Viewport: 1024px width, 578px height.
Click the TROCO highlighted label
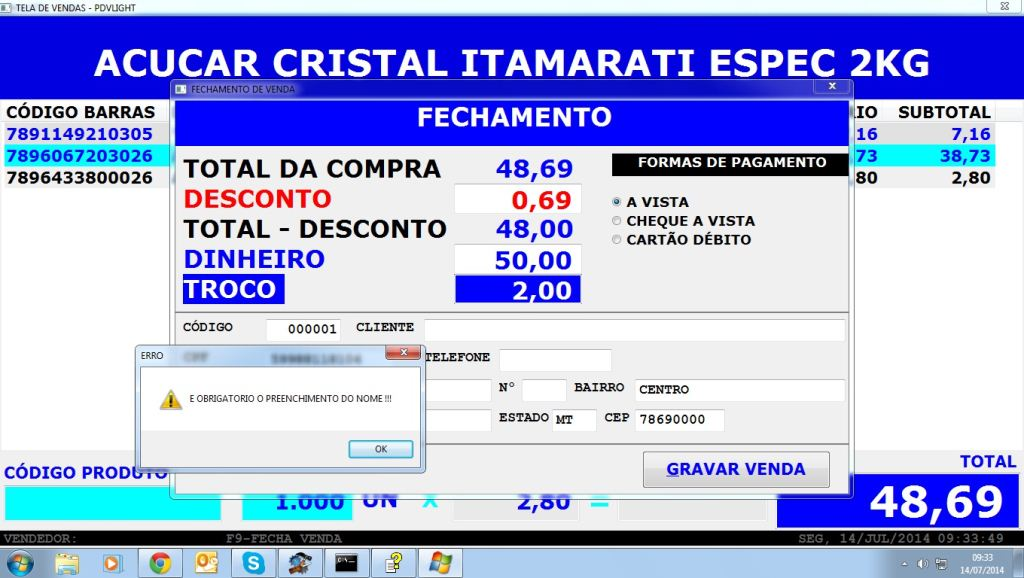pos(233,289)
